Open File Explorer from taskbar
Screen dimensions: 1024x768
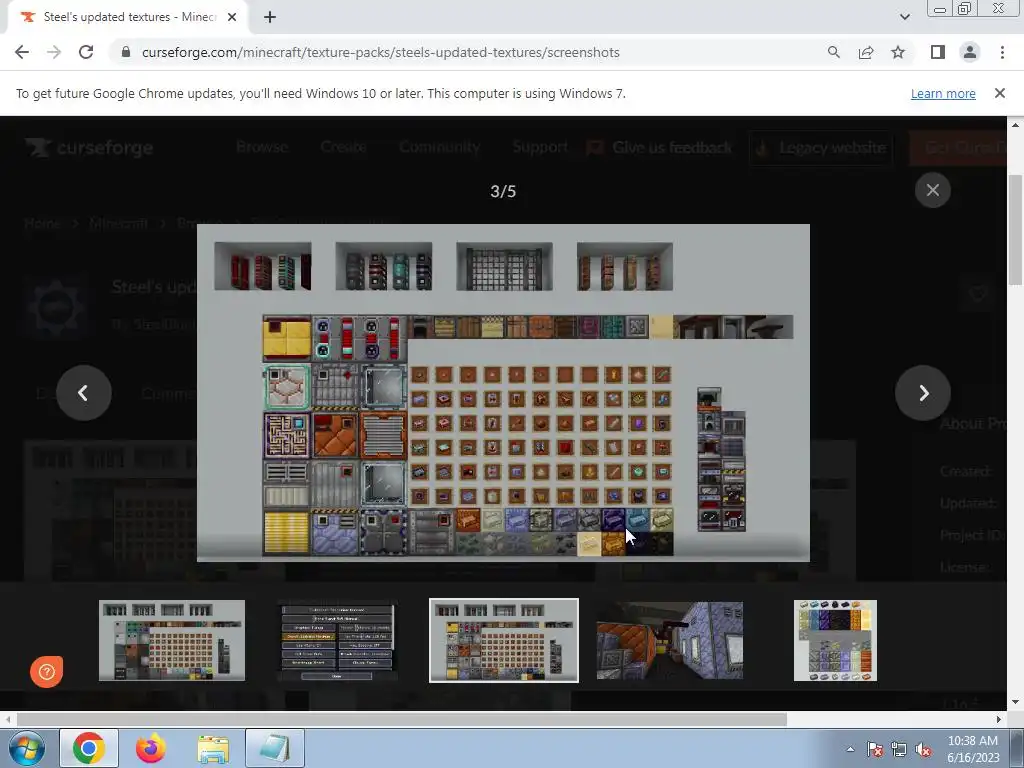[x=213, y=749]
